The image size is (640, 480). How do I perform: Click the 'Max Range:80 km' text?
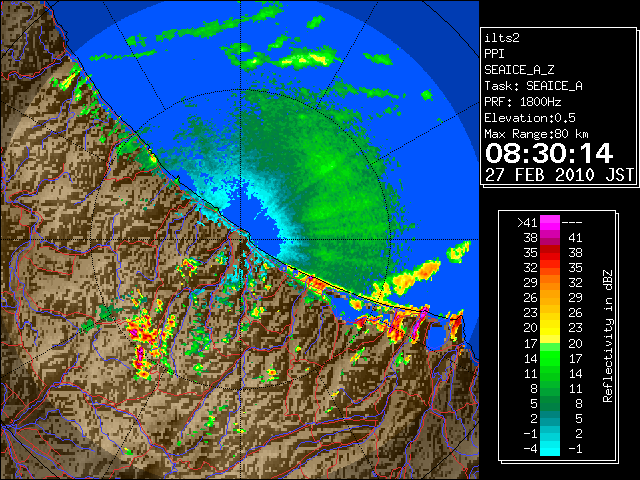point(536,134)
